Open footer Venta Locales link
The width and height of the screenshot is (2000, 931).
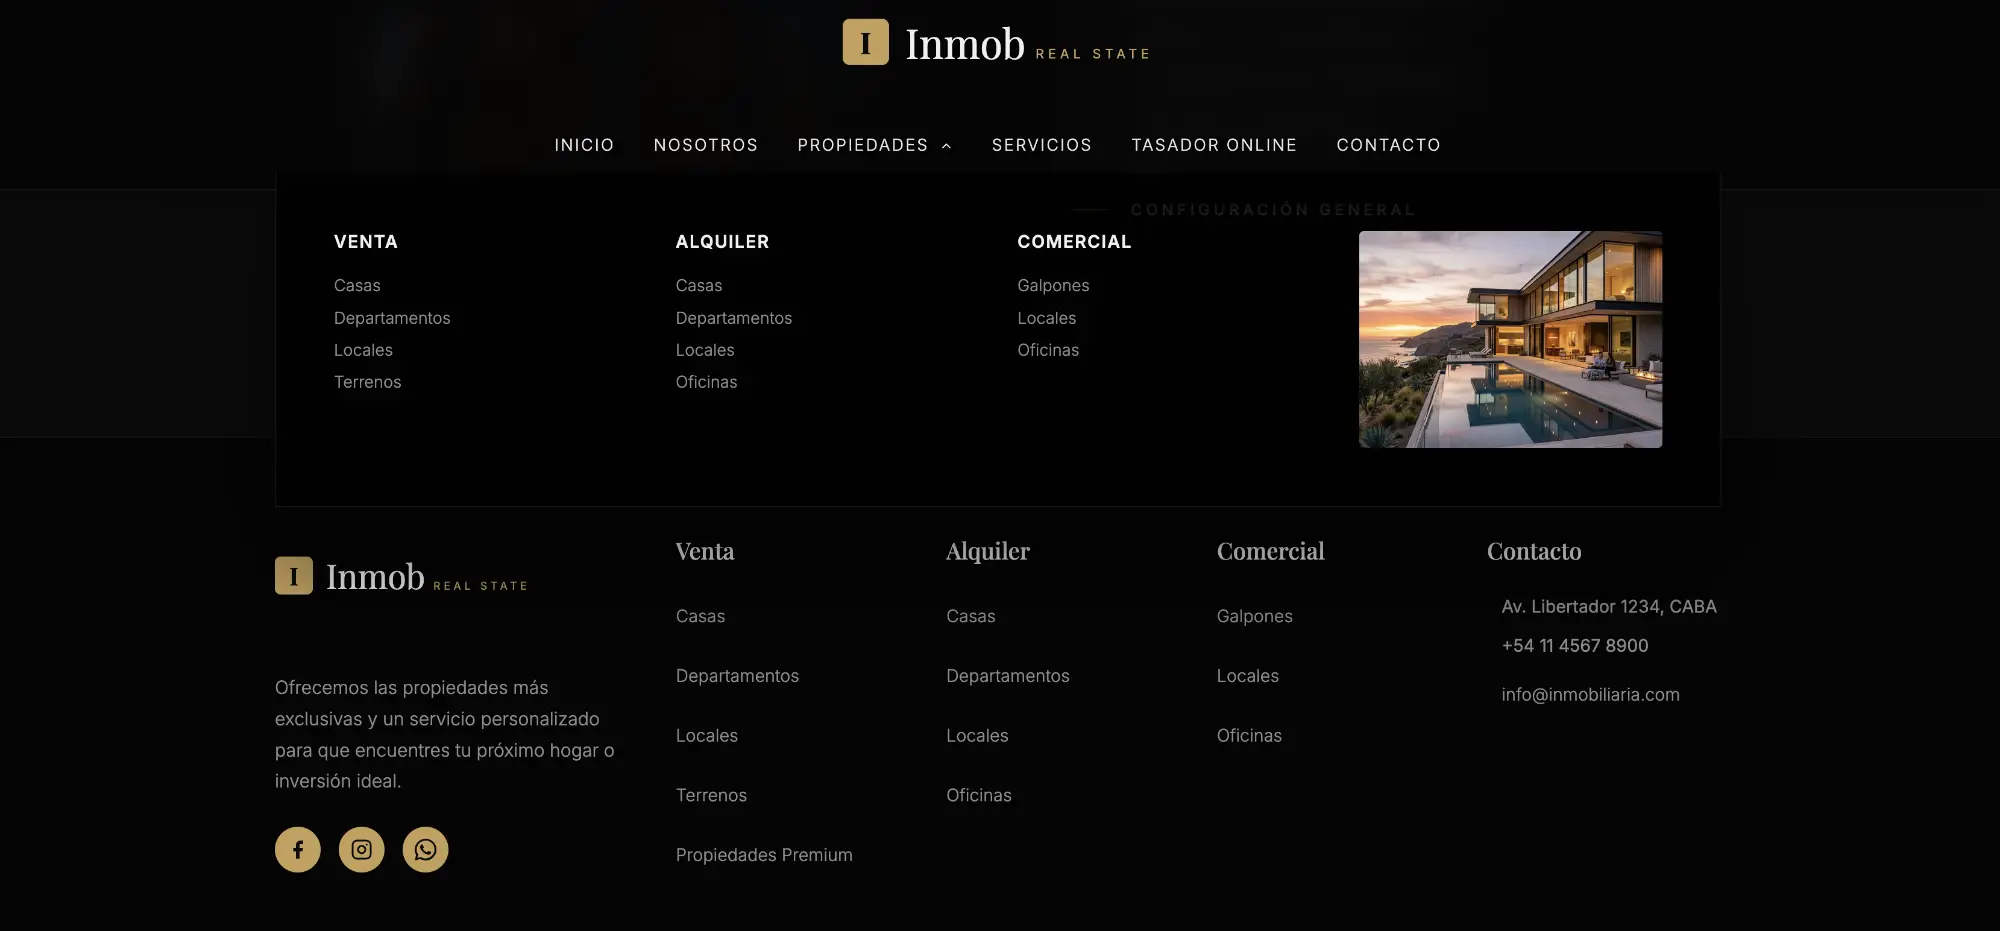tap(707, 736)
